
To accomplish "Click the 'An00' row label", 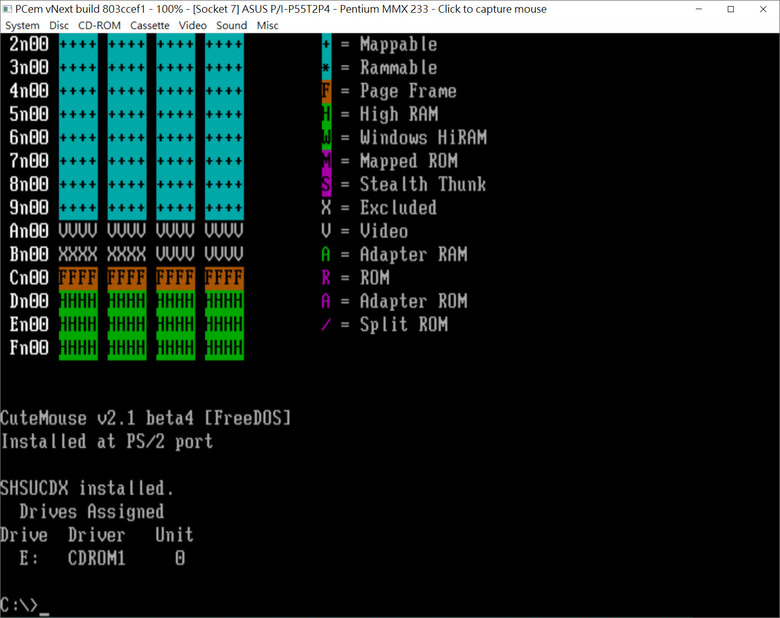I will (x=29, y=231).
